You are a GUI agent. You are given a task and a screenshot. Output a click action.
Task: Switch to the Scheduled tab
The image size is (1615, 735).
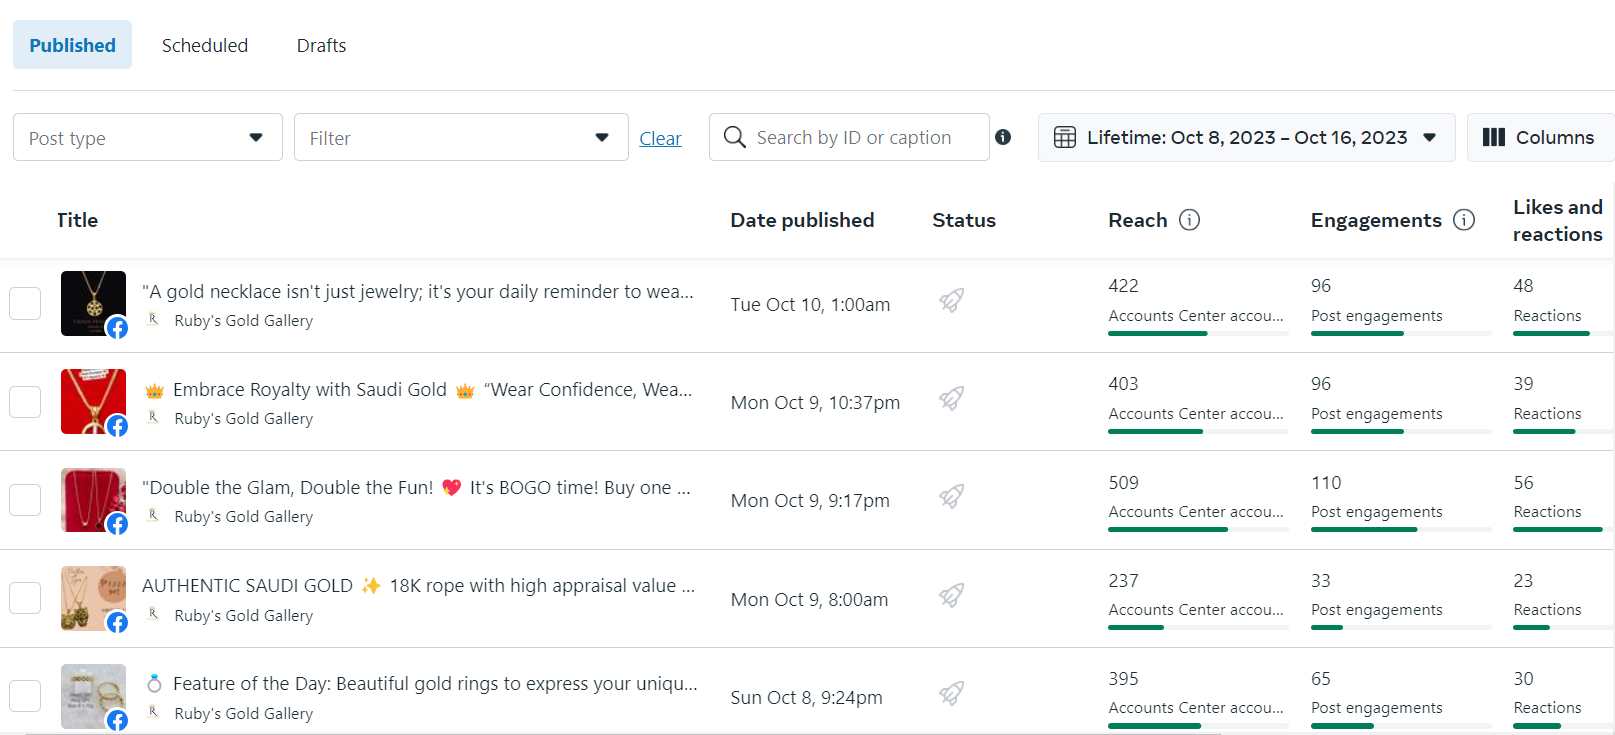205,46
